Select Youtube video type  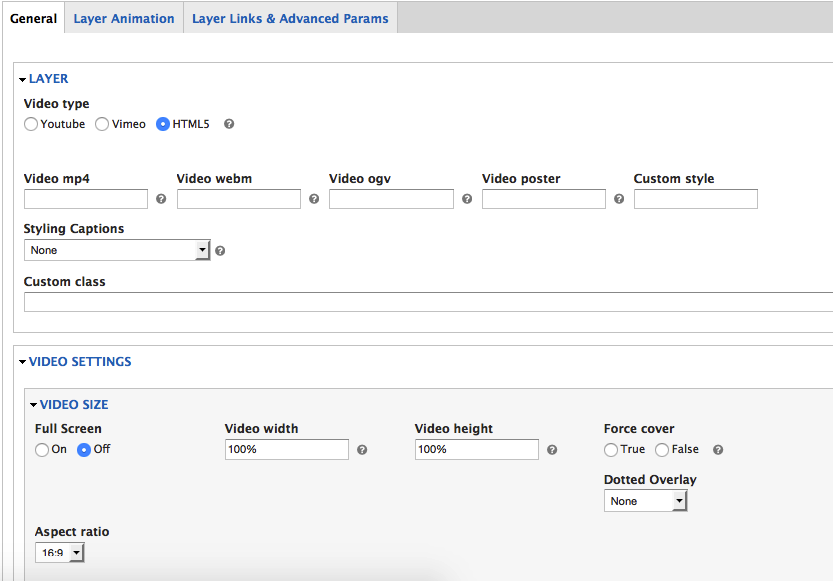click(x=31, y=125)
